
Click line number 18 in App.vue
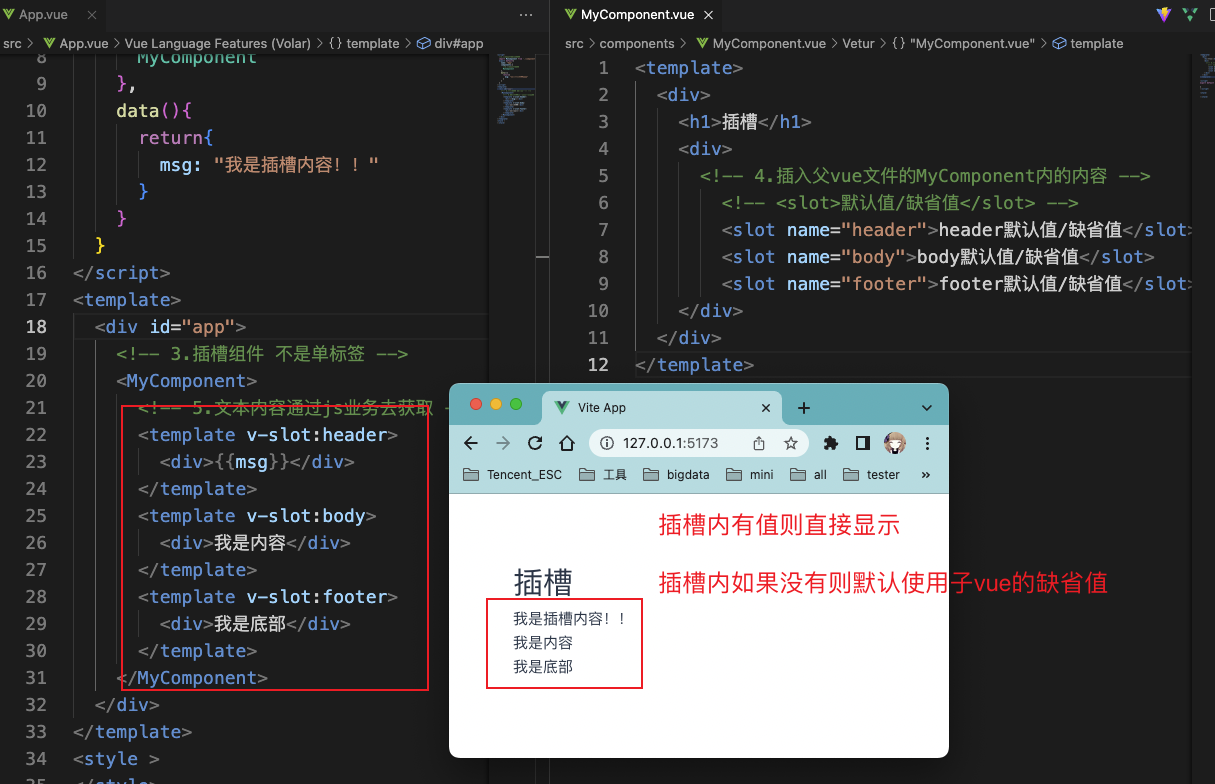36,326
